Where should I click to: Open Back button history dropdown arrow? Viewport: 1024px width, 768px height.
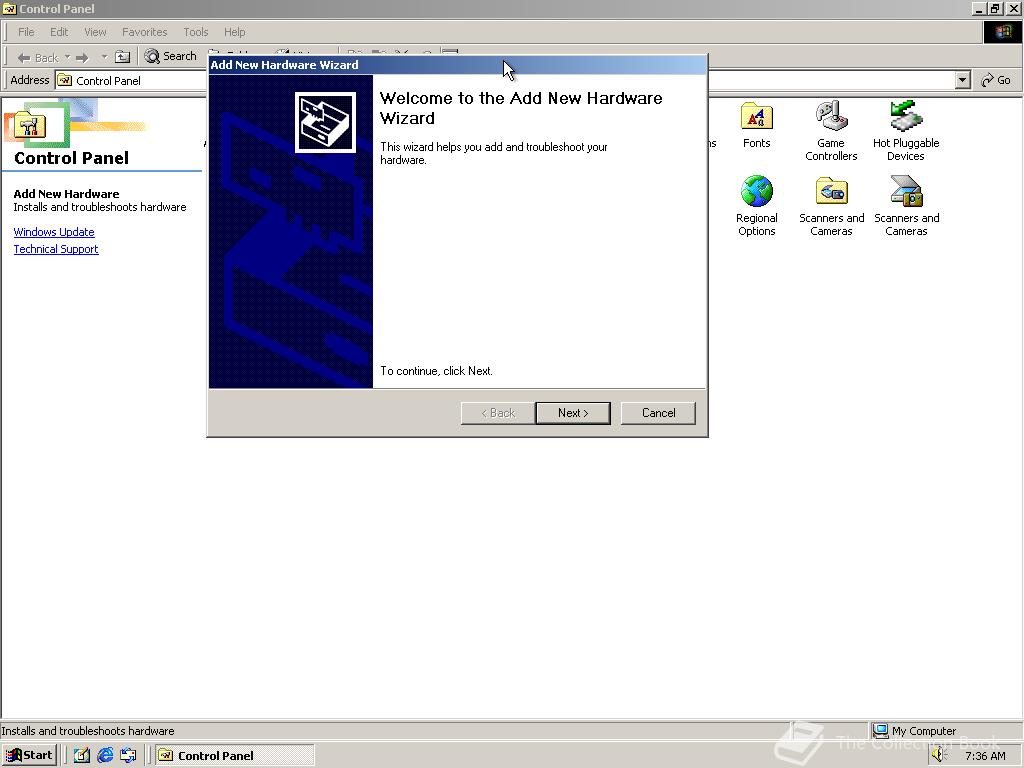67,57
